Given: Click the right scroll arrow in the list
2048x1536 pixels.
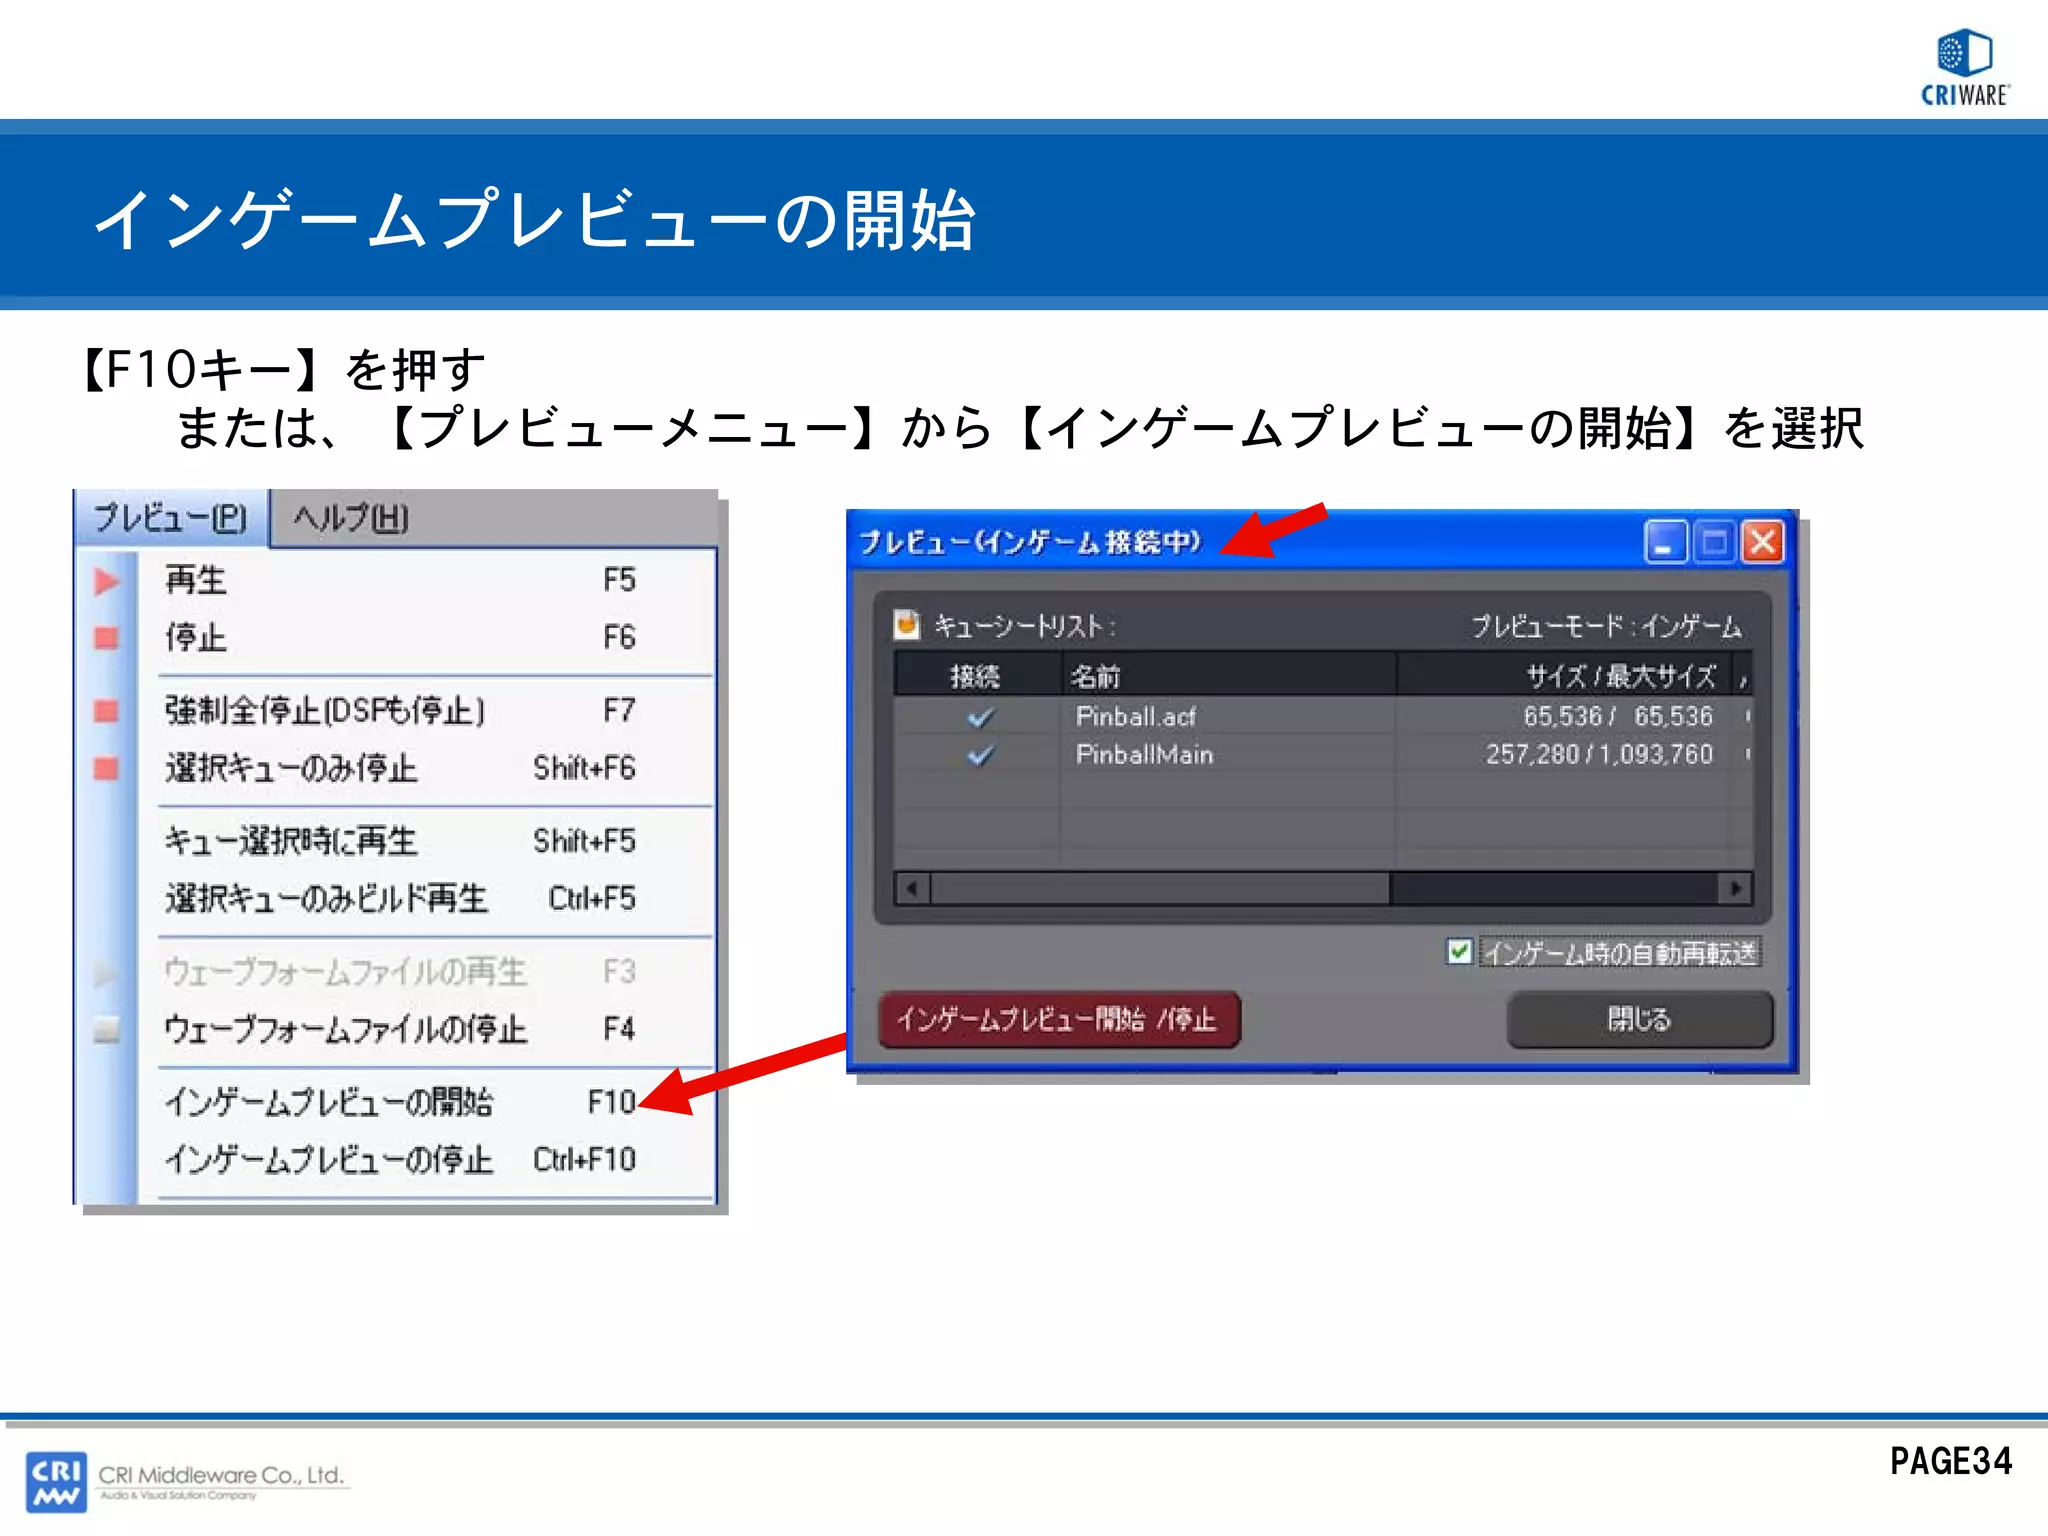Looking at the screenshot, I should (1735, 888).
